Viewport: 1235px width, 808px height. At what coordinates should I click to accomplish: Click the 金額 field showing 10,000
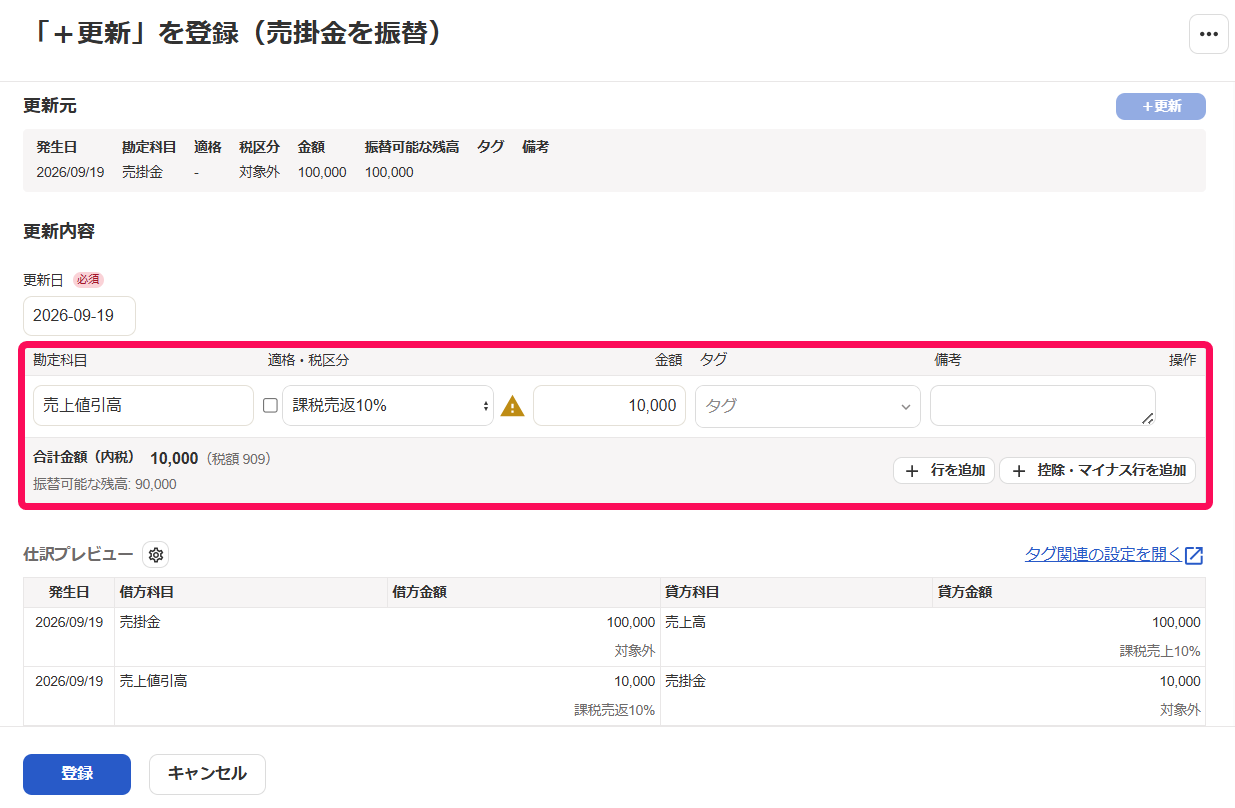[x=609, y=406]
